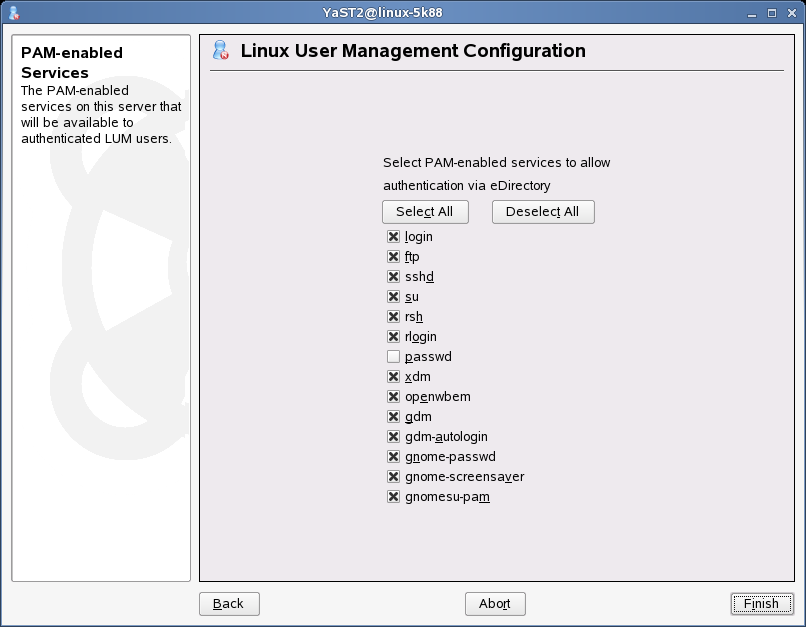
Task: Maximize the YaST2 window
Action: pos(772,12)
